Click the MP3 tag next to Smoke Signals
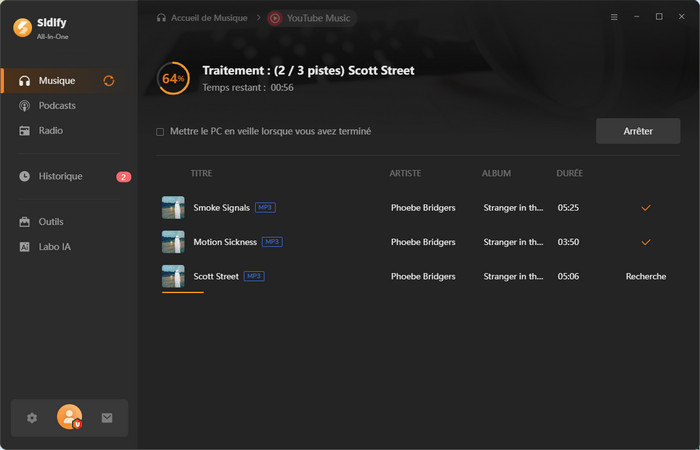700x450 pixels. coord(265,207)
